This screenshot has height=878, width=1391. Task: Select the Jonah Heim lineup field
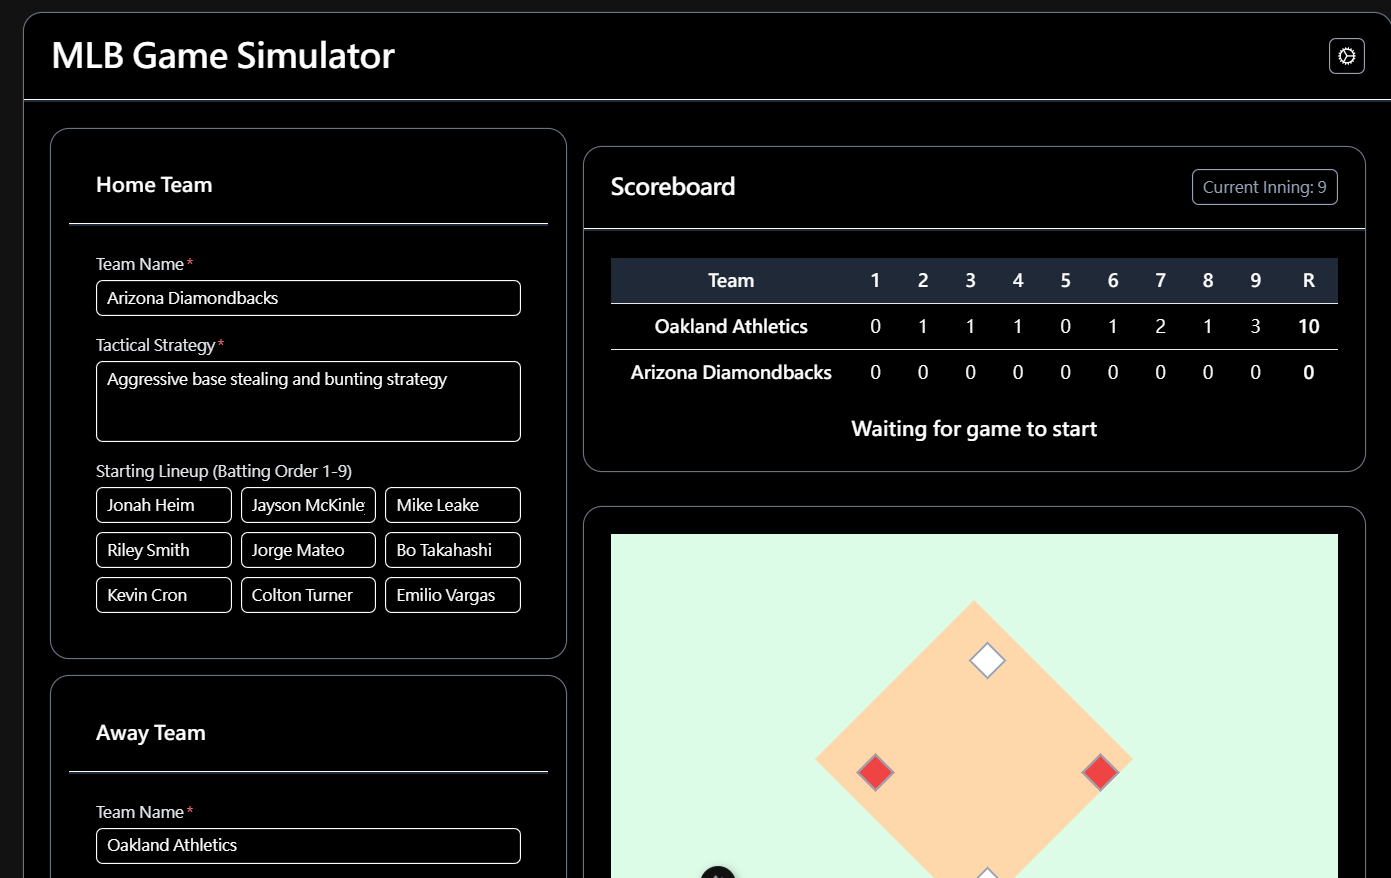164,505
